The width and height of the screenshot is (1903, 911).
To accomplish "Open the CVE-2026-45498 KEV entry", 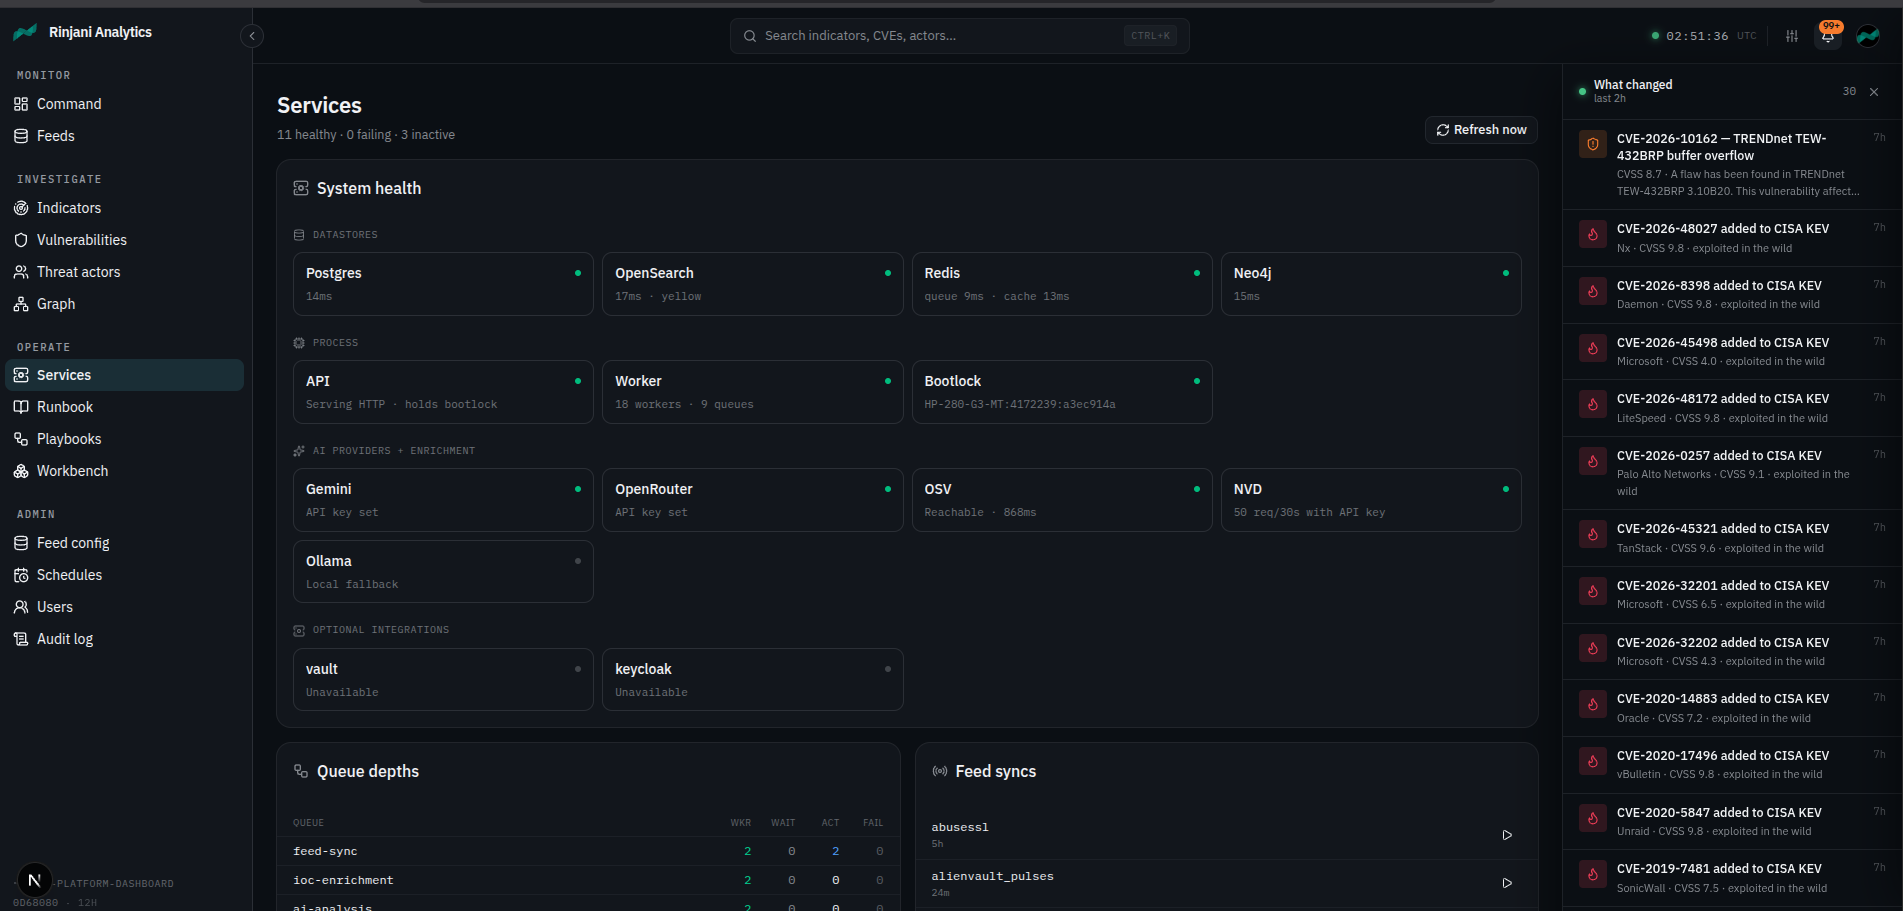I will (1732, 352).
